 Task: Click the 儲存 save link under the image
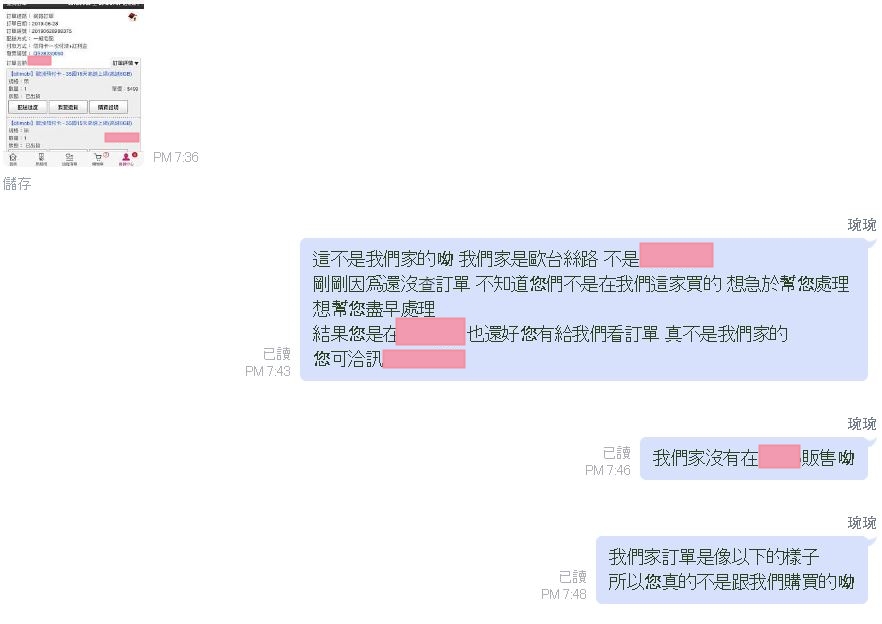[17, 183]
